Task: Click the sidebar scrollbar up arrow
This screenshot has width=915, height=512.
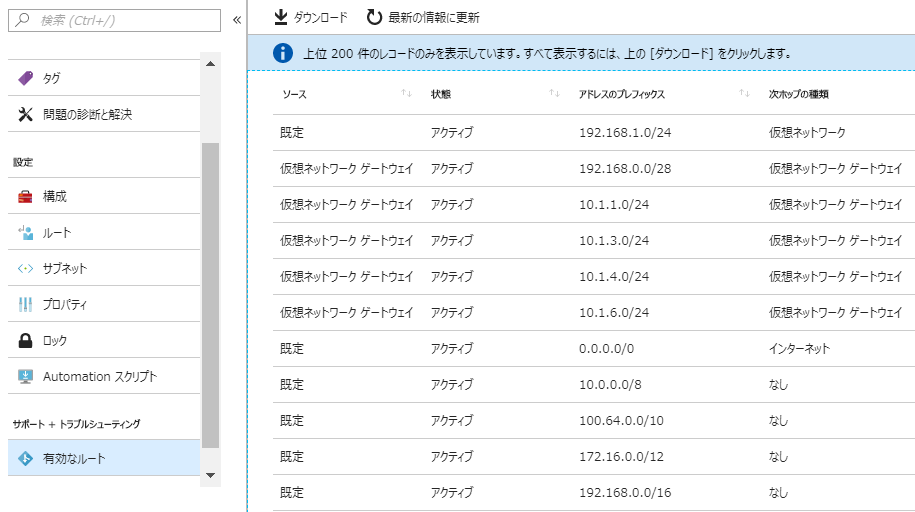Action: [x=211, y=64]
